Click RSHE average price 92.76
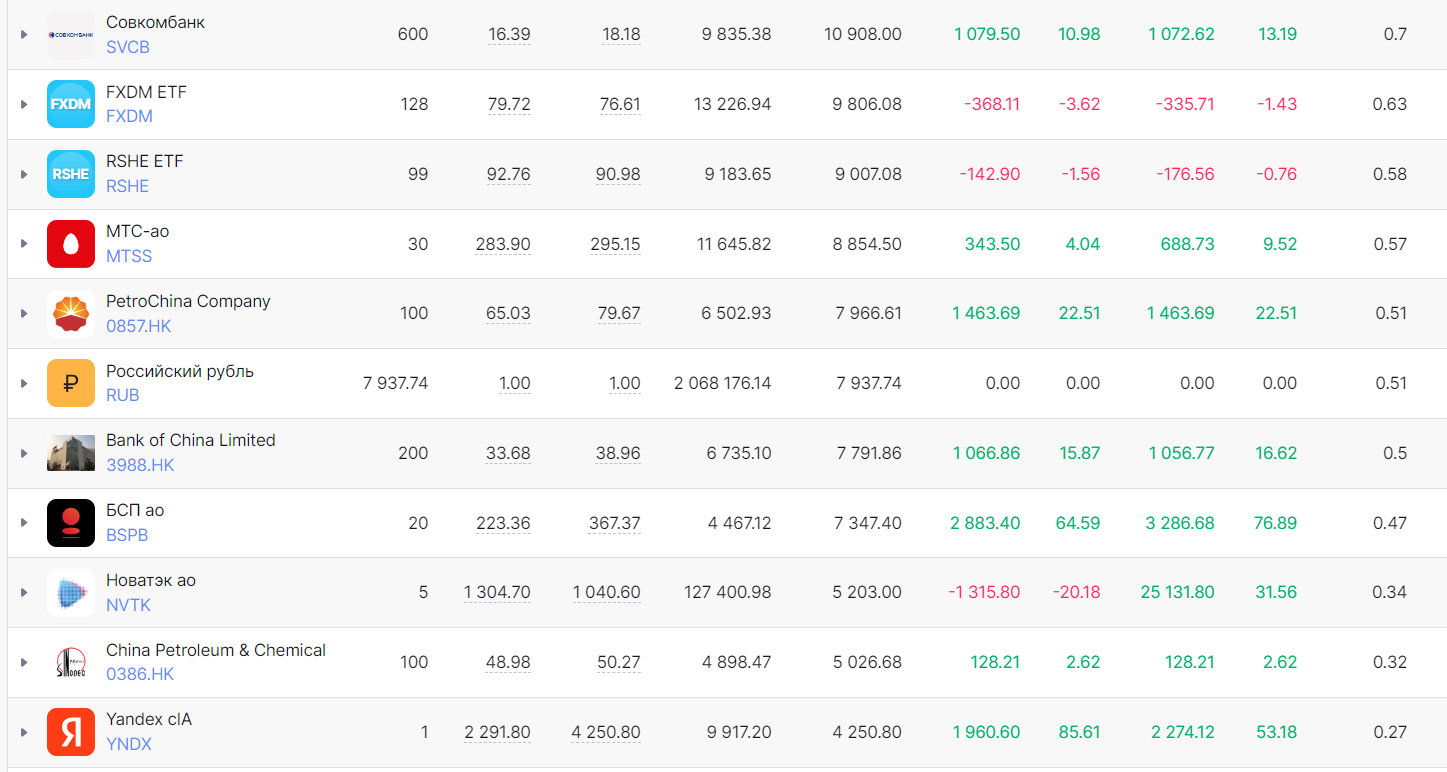 (x=509, y=174)
